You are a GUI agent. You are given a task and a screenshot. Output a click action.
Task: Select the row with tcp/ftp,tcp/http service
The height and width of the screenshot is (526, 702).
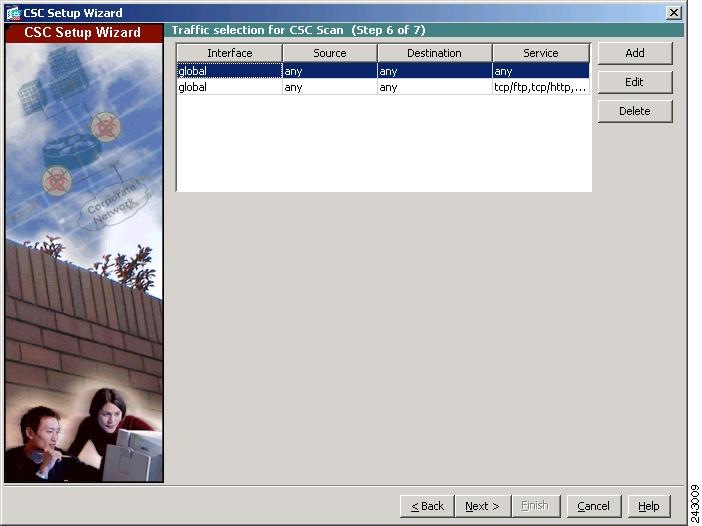383,87
